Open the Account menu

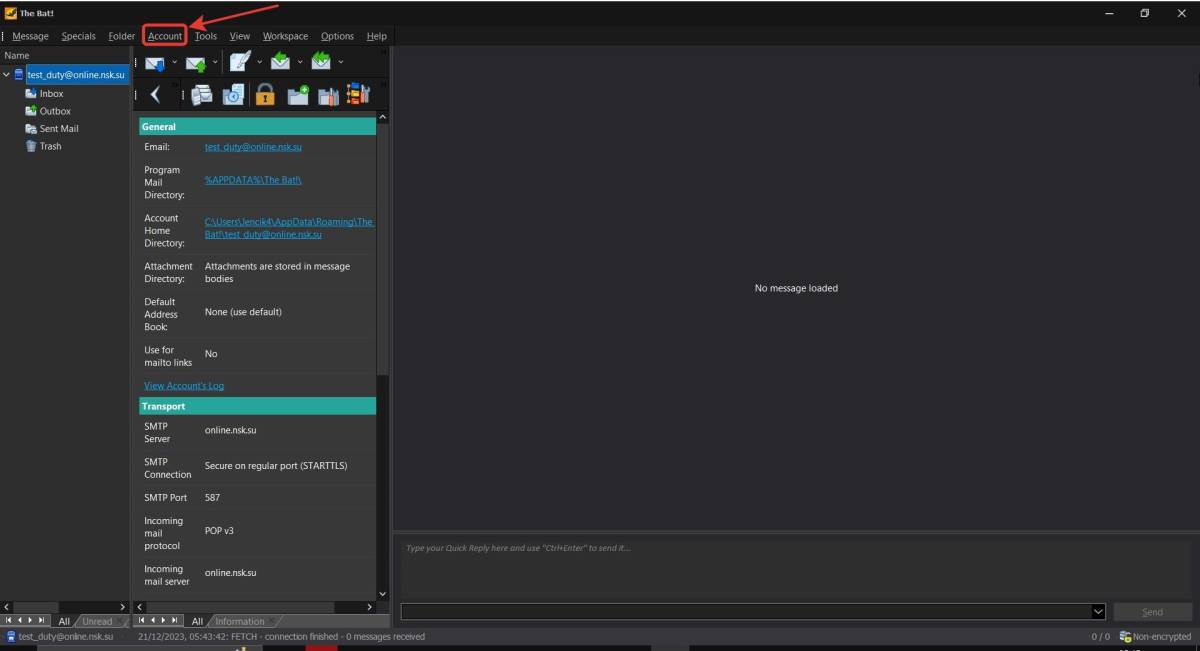pos(165,36)
